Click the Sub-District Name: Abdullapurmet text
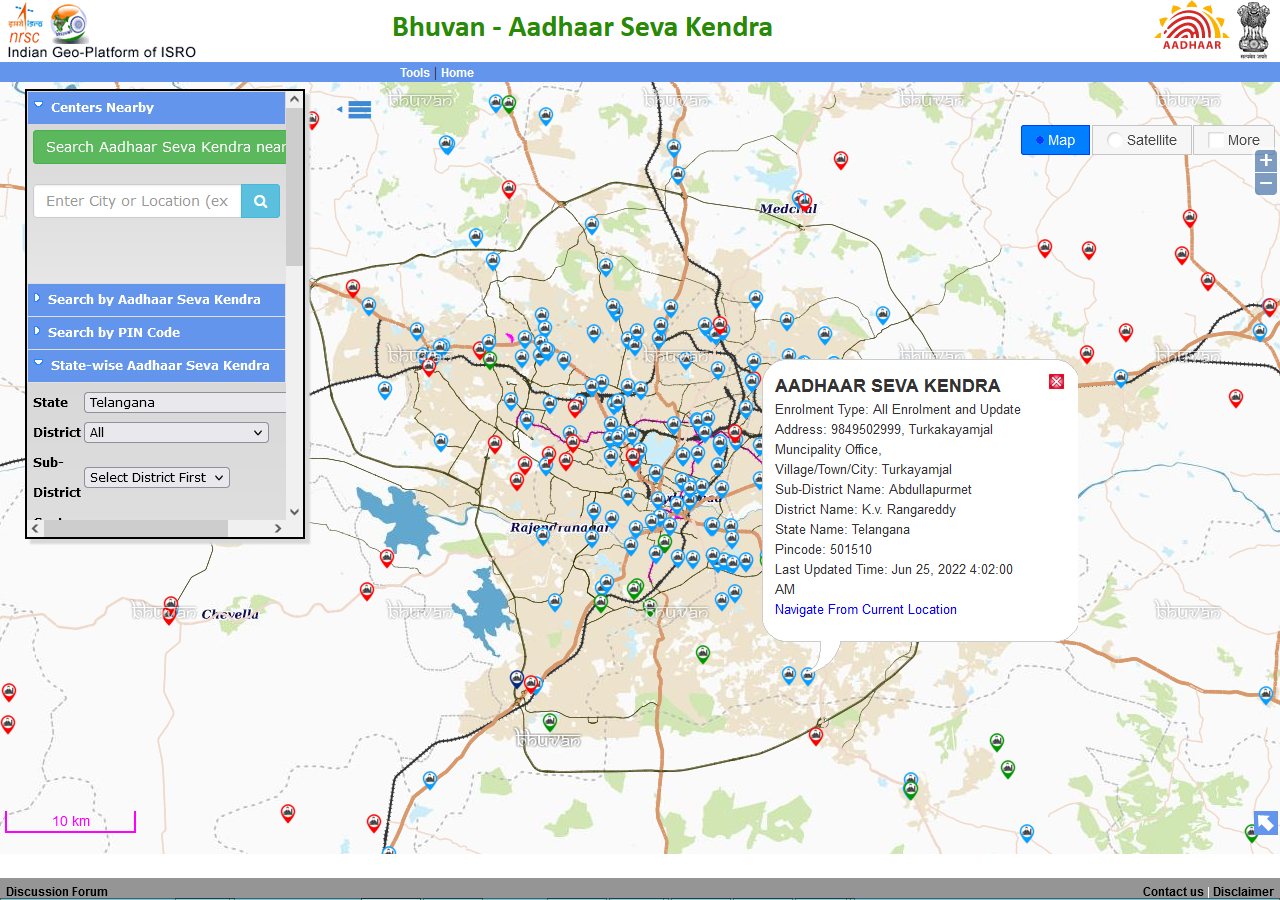 [873, 489]
